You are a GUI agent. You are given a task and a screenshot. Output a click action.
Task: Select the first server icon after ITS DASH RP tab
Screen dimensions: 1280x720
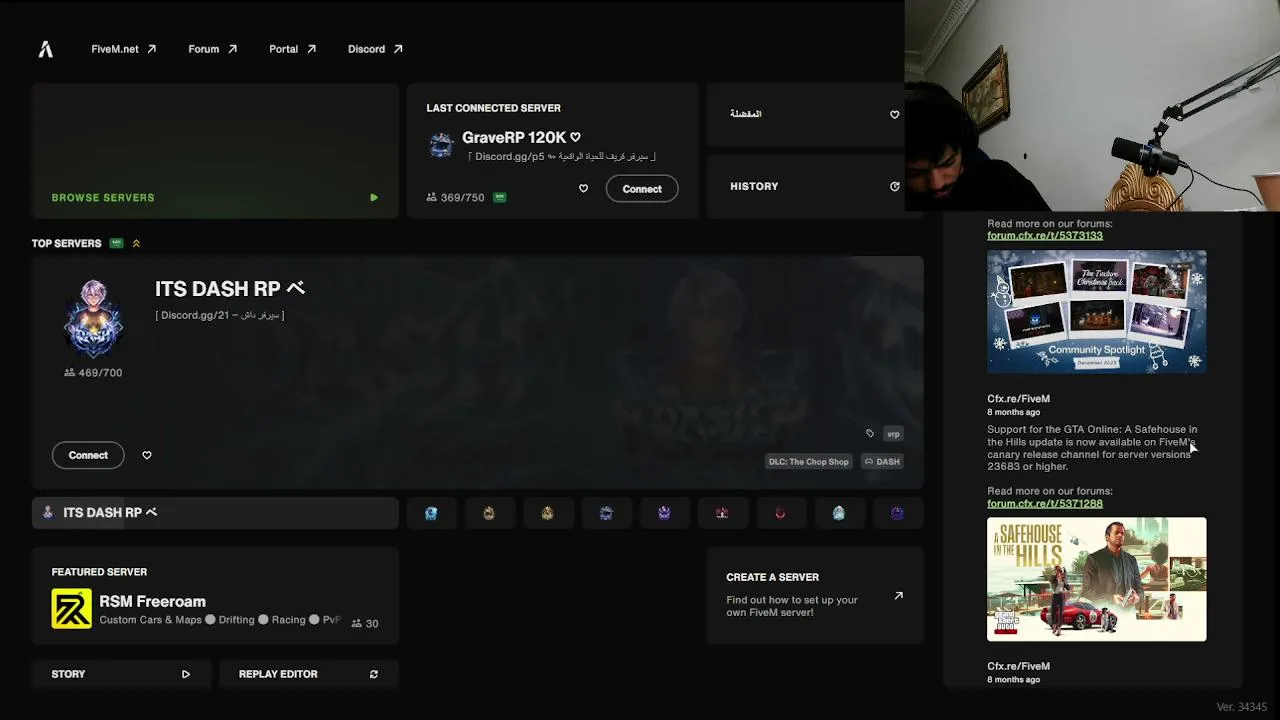(431, 513)
